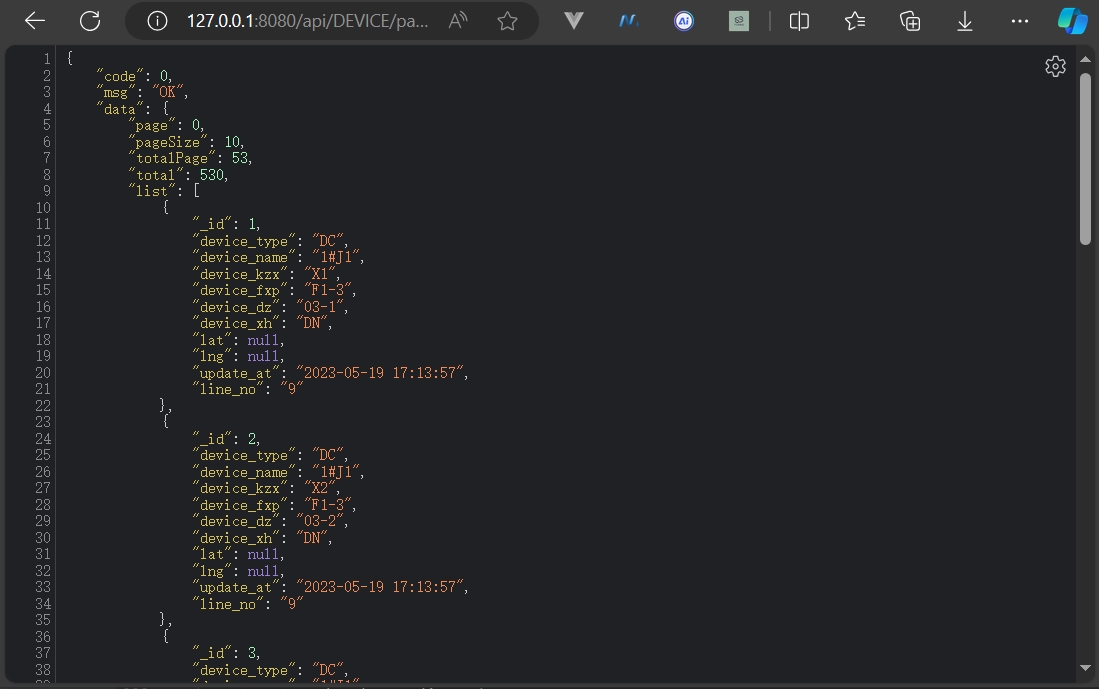Refresh the page with reload icon
This screenshot has width=1099, height=689.
[90, 21]
